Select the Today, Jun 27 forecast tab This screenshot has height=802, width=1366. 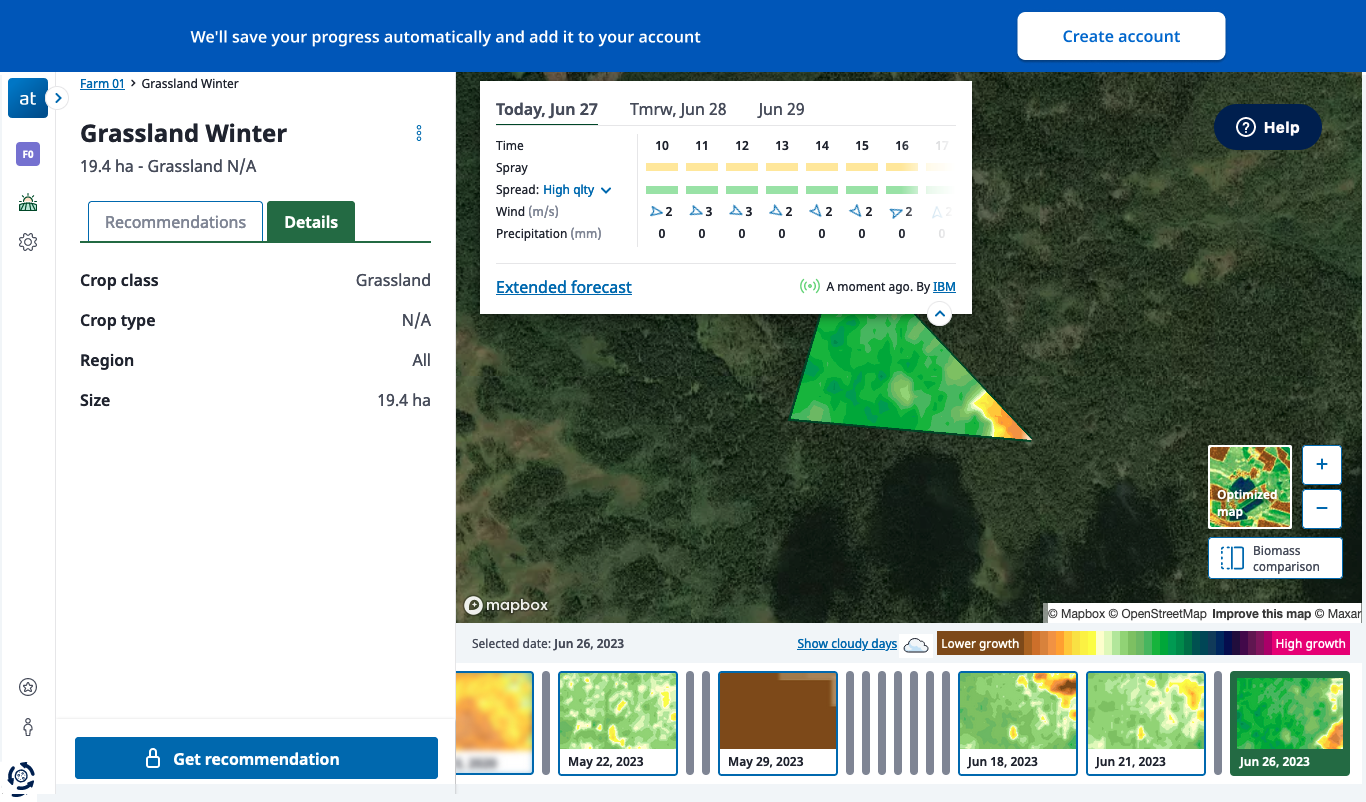547,110
